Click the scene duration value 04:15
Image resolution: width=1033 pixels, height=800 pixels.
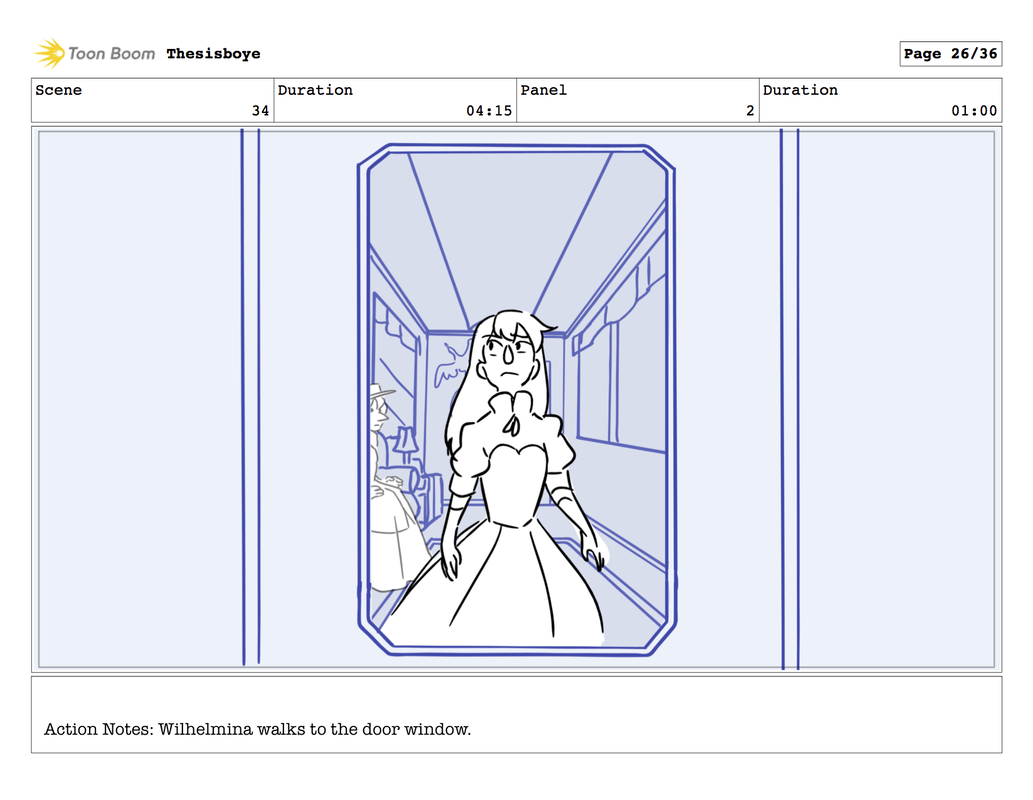point(489,111)
